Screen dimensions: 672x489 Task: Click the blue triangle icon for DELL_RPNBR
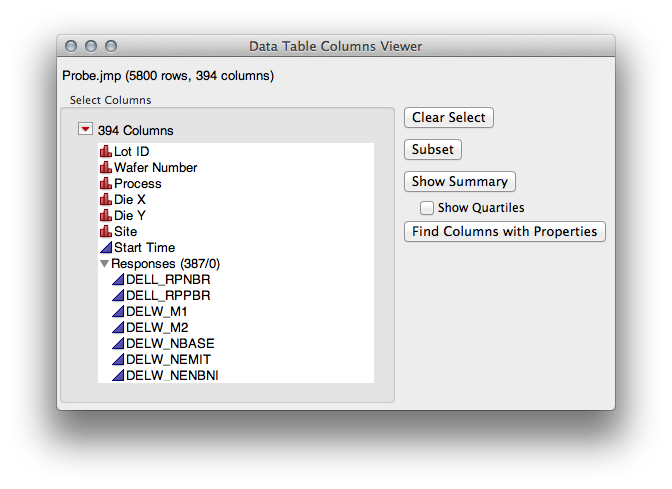click(x=117, y=280)
